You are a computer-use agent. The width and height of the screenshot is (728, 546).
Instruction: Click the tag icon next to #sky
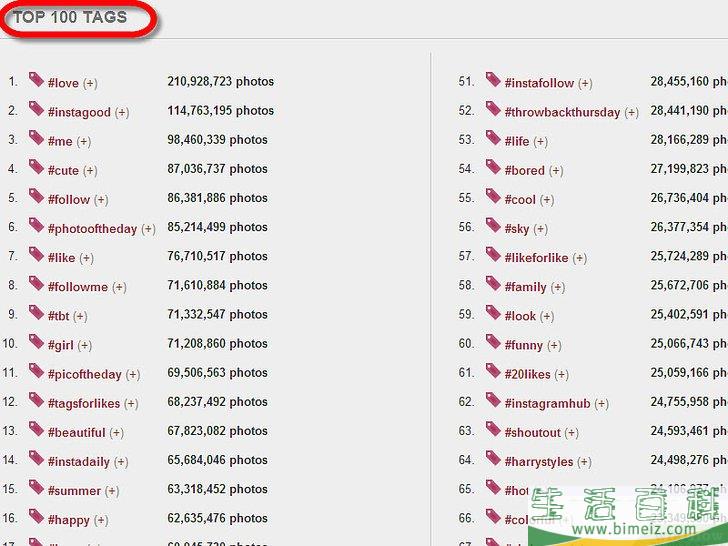pyautogui.click(x=493, y=225)
